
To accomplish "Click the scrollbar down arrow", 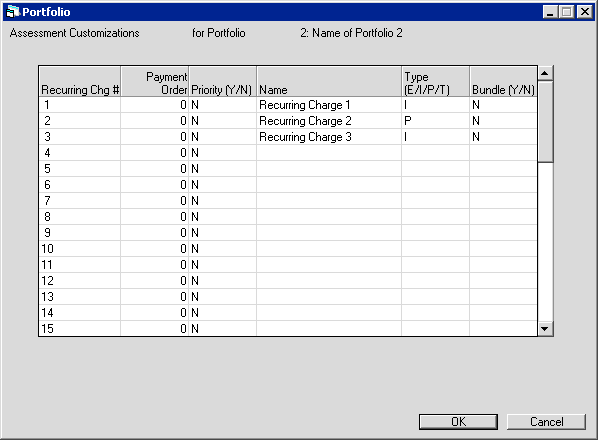I will click(x=545, y=329).
